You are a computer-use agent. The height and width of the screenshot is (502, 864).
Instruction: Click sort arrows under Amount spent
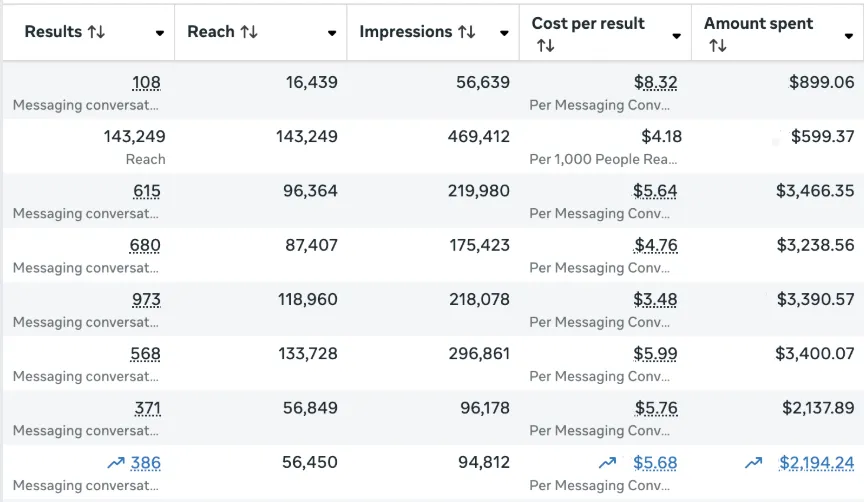click(x=717, y=46)
